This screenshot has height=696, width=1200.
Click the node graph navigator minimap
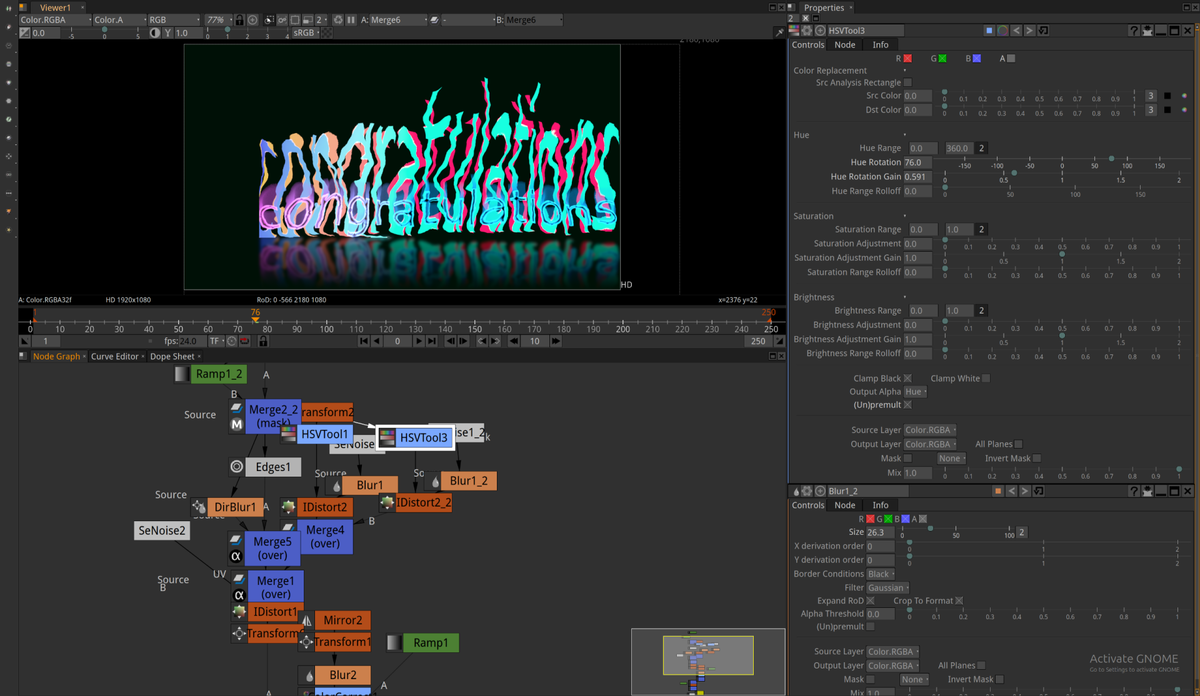tap(707, 661)
